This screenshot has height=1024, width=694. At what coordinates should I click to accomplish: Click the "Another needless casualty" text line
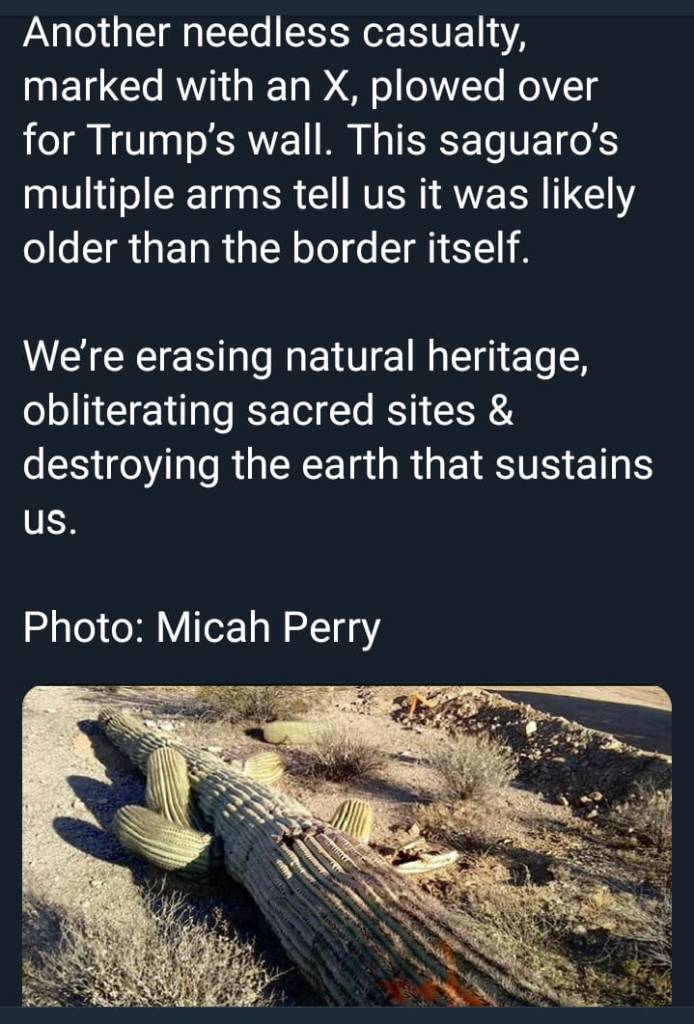tap(272, 35)
